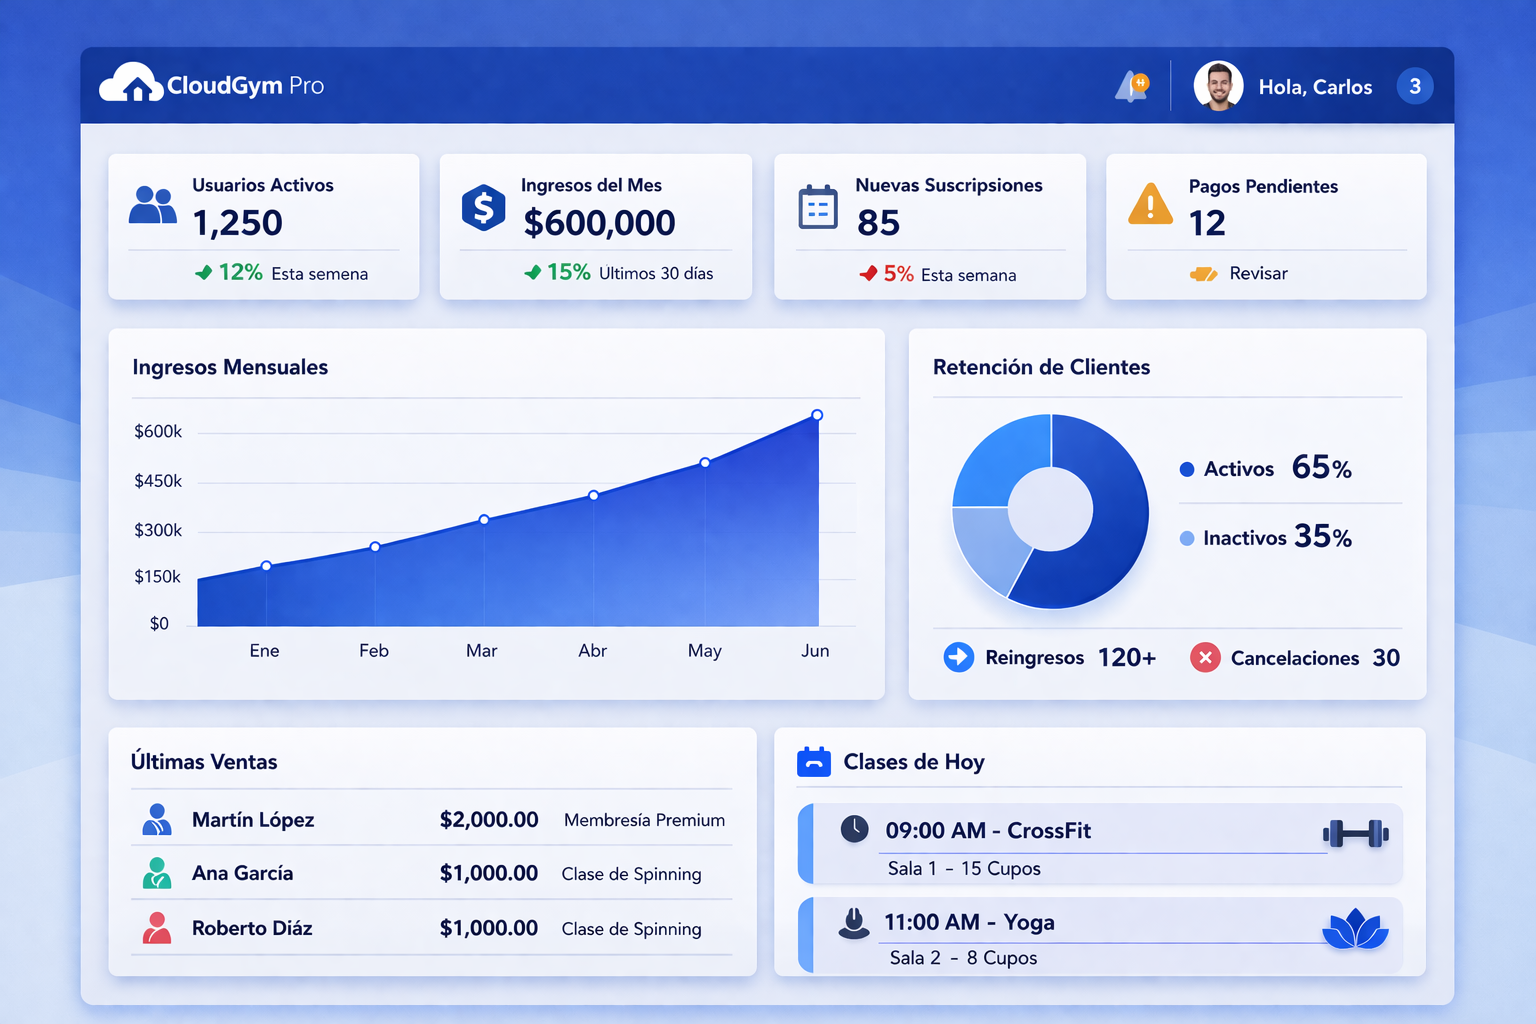Viewport: 1536px width, 1024px height.
Task: Click the Últimas Ventas heading
Action: pos(204,762)
